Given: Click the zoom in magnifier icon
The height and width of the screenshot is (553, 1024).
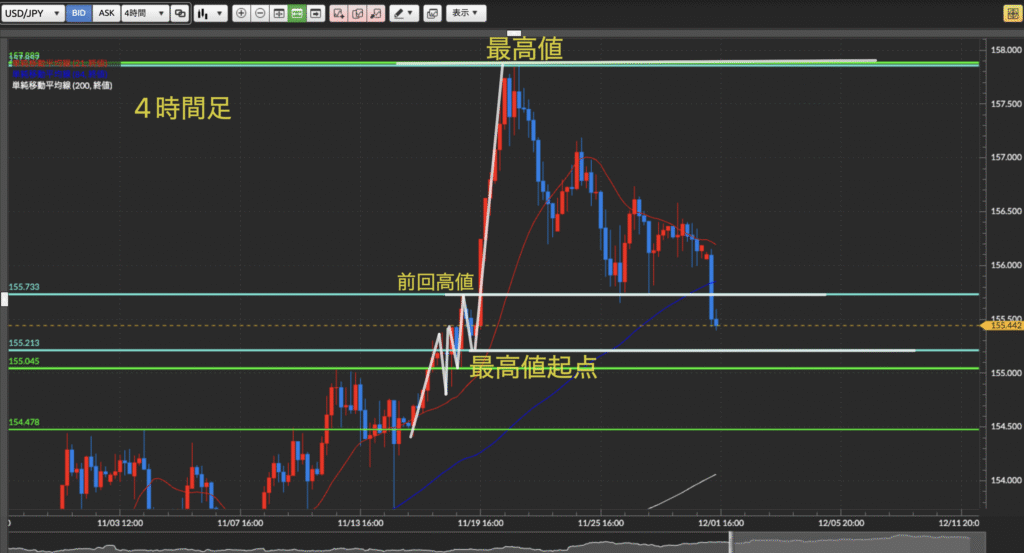Looking at the screenshot, I should click(x=241, y=14).
